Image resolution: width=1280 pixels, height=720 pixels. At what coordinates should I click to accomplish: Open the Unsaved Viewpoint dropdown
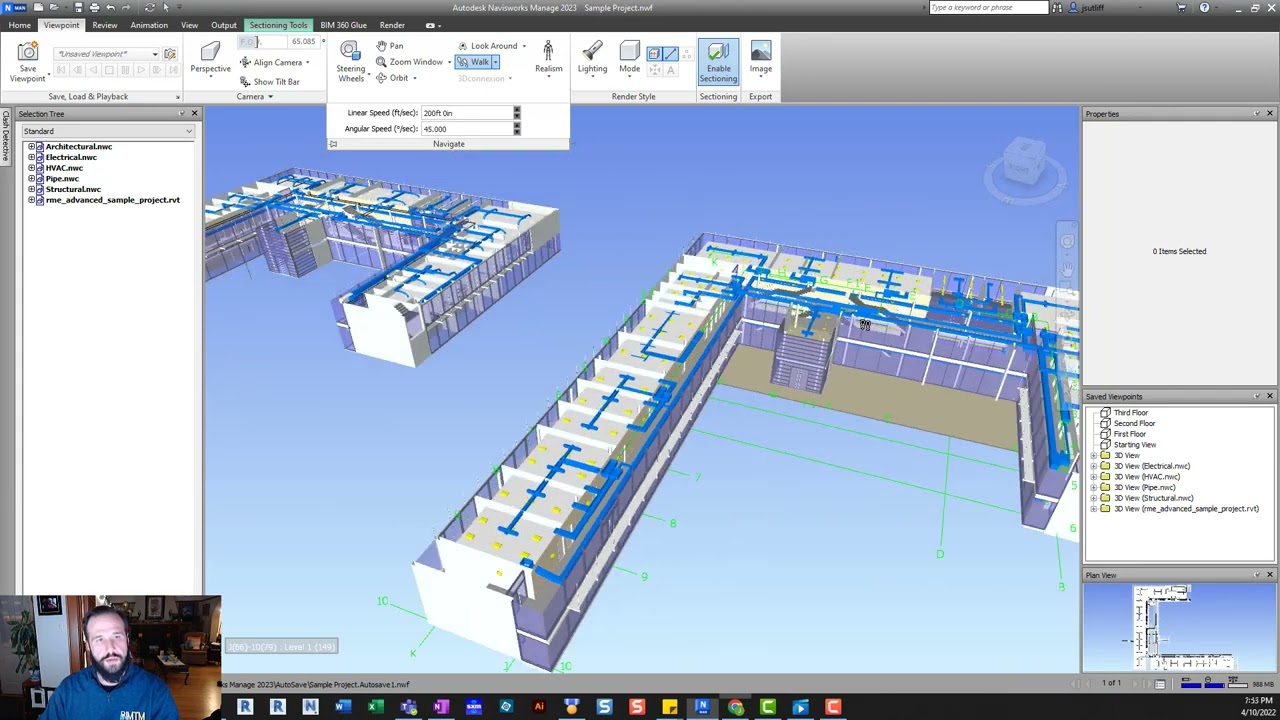click(x=155, y=54)
